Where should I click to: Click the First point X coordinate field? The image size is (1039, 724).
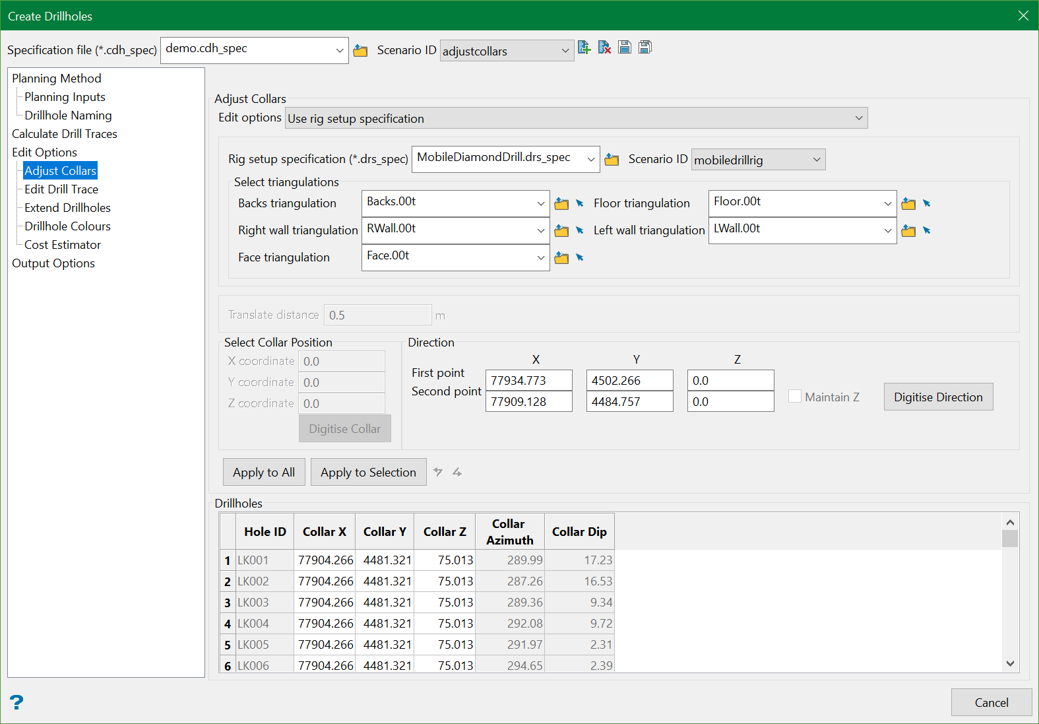[x=529, y=380]
